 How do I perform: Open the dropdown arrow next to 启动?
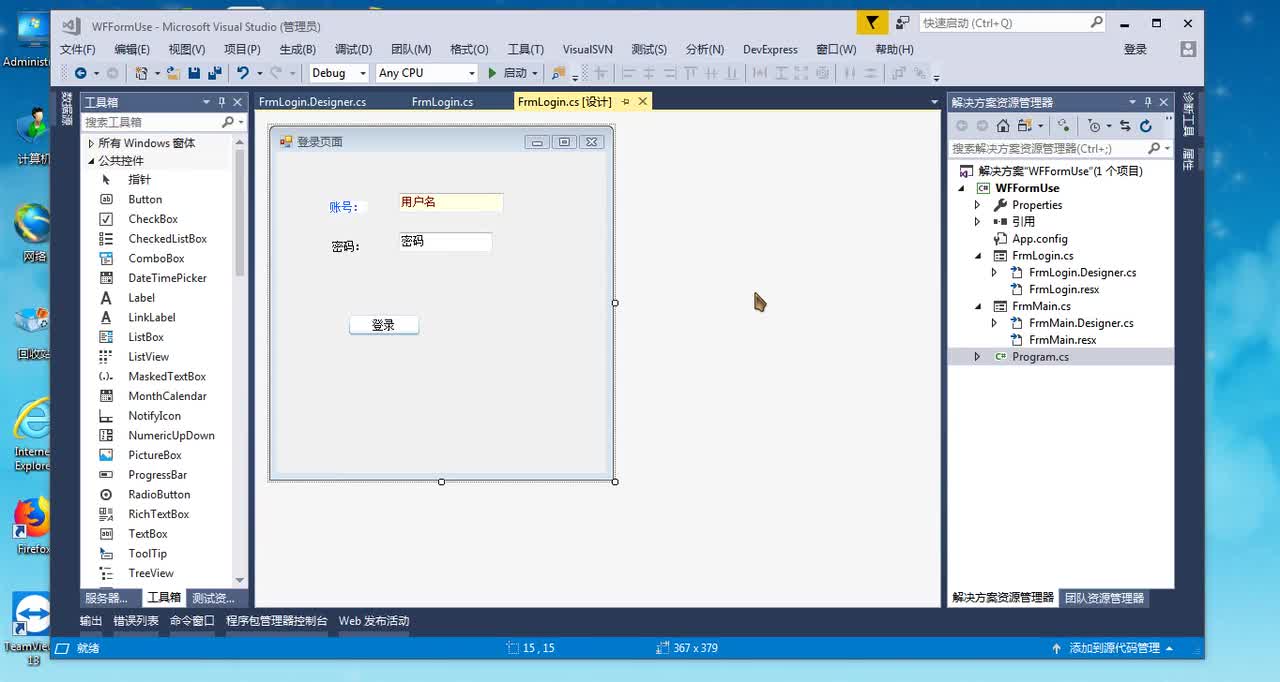[x=535, y=73]
